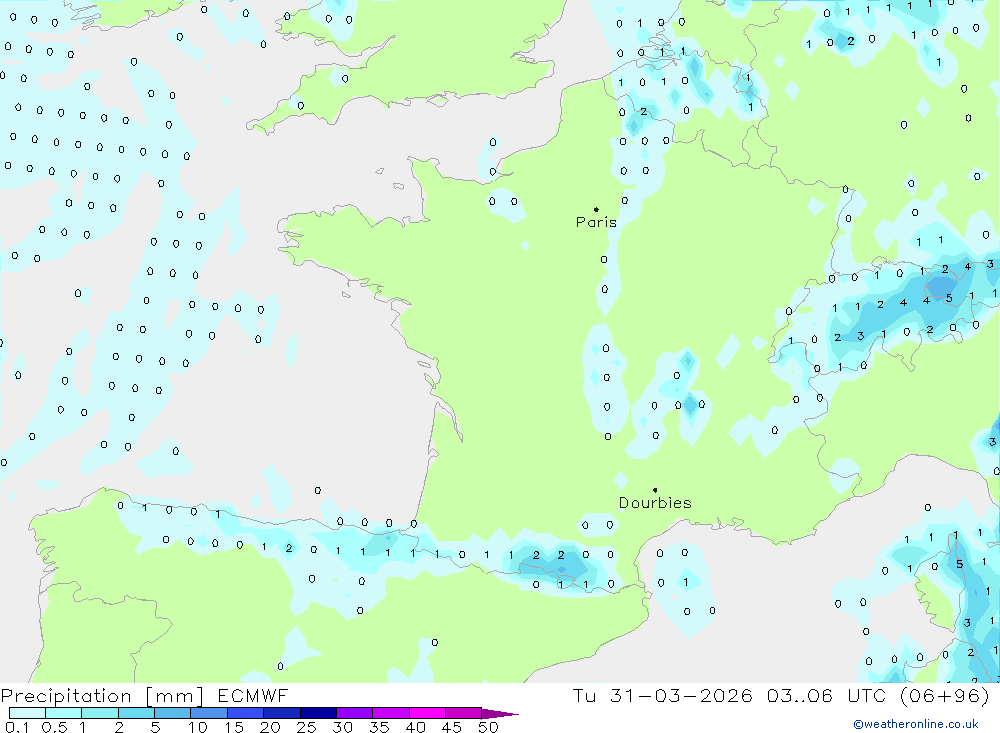Click the 03..06 UTC time label
Viewport: 1000px width, 733px height.
tap(827, 695)
